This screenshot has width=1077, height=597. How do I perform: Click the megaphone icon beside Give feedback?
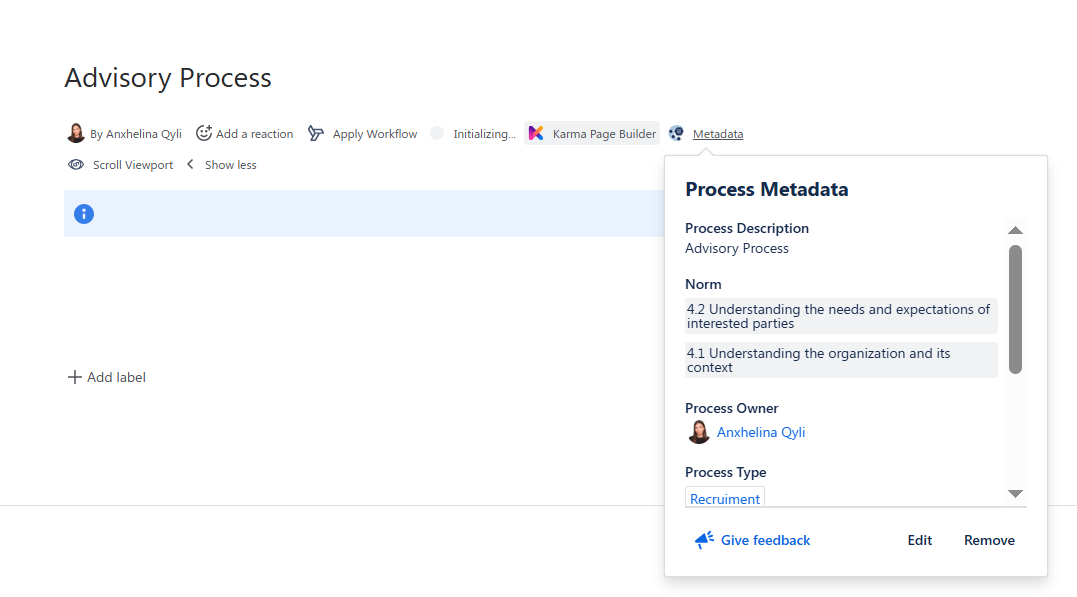(x=704, y=540)
